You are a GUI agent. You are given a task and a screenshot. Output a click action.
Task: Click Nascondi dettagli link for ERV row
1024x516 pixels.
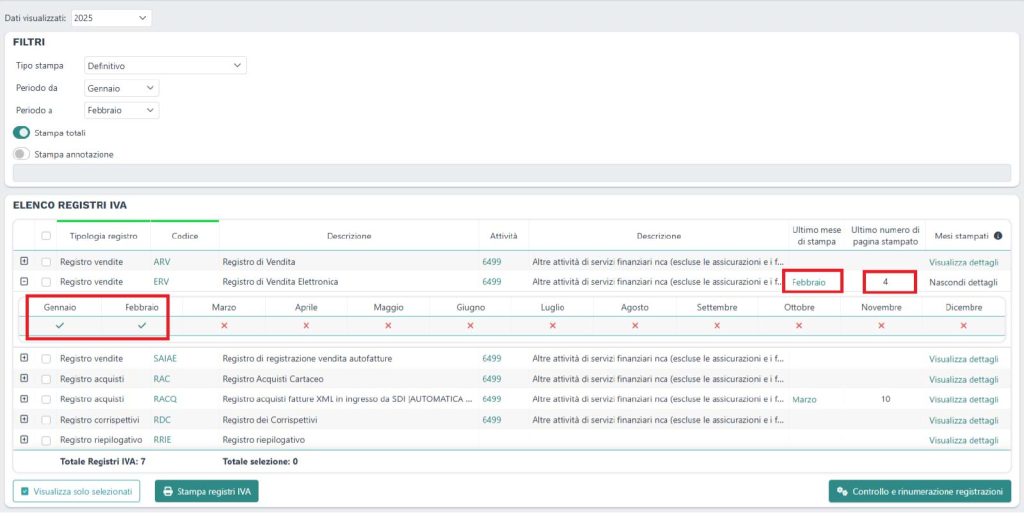963,282
